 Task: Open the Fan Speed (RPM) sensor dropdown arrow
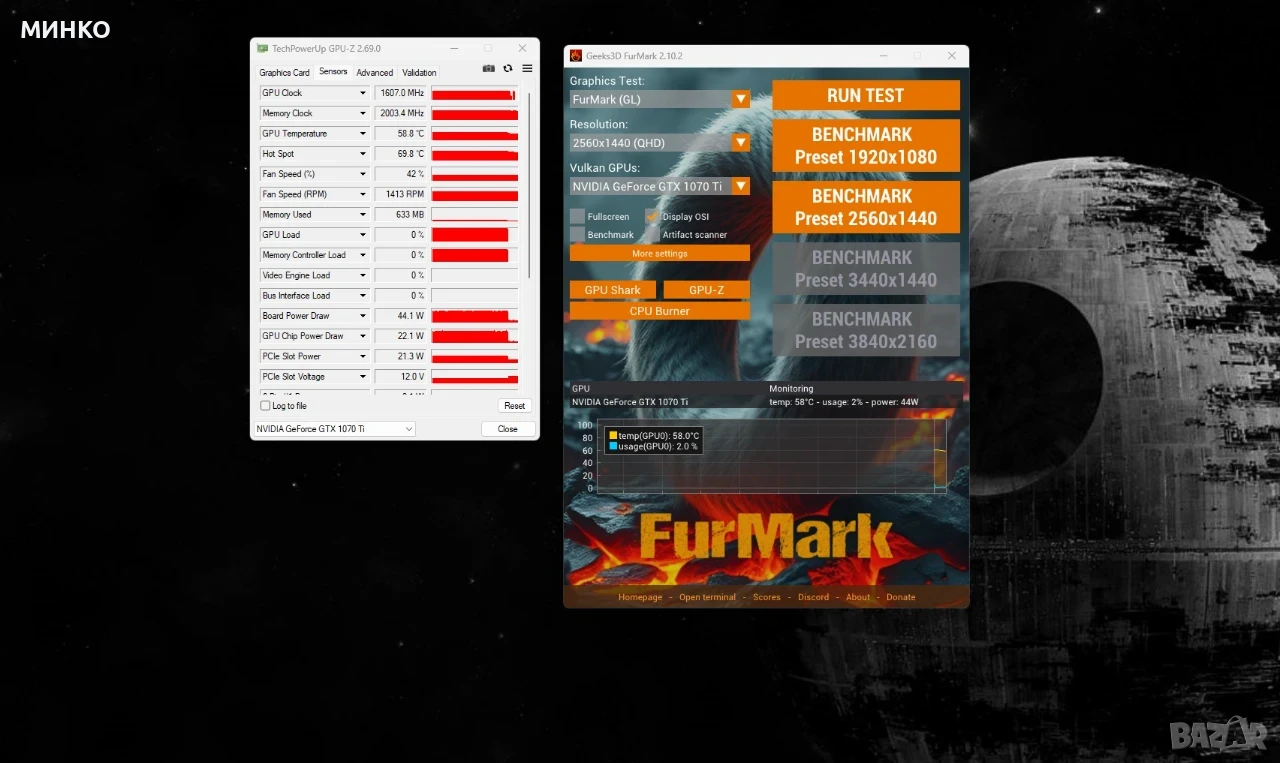363,194
